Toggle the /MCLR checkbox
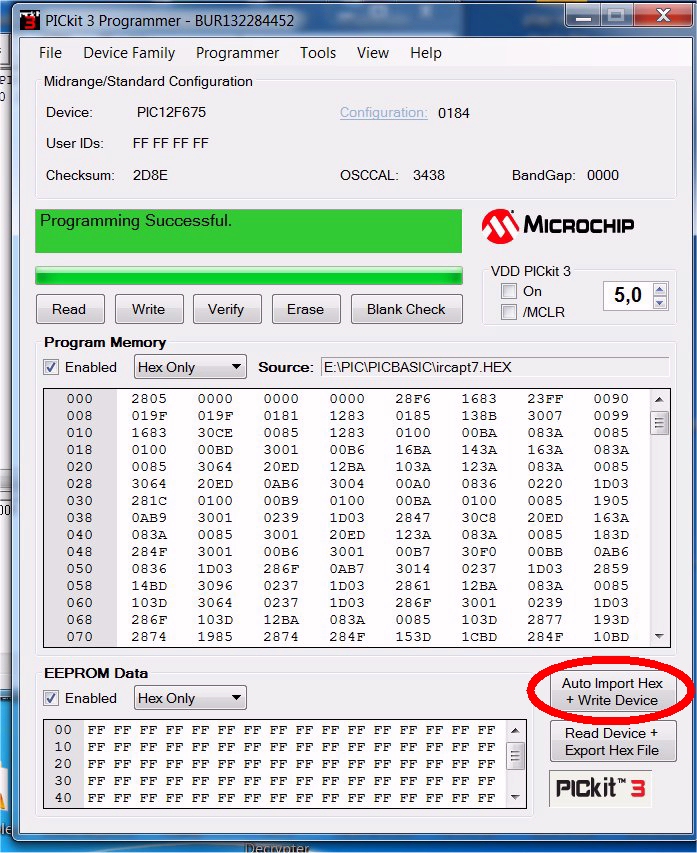The height and width of the screenshot is (853, 697). pos(509,312)
